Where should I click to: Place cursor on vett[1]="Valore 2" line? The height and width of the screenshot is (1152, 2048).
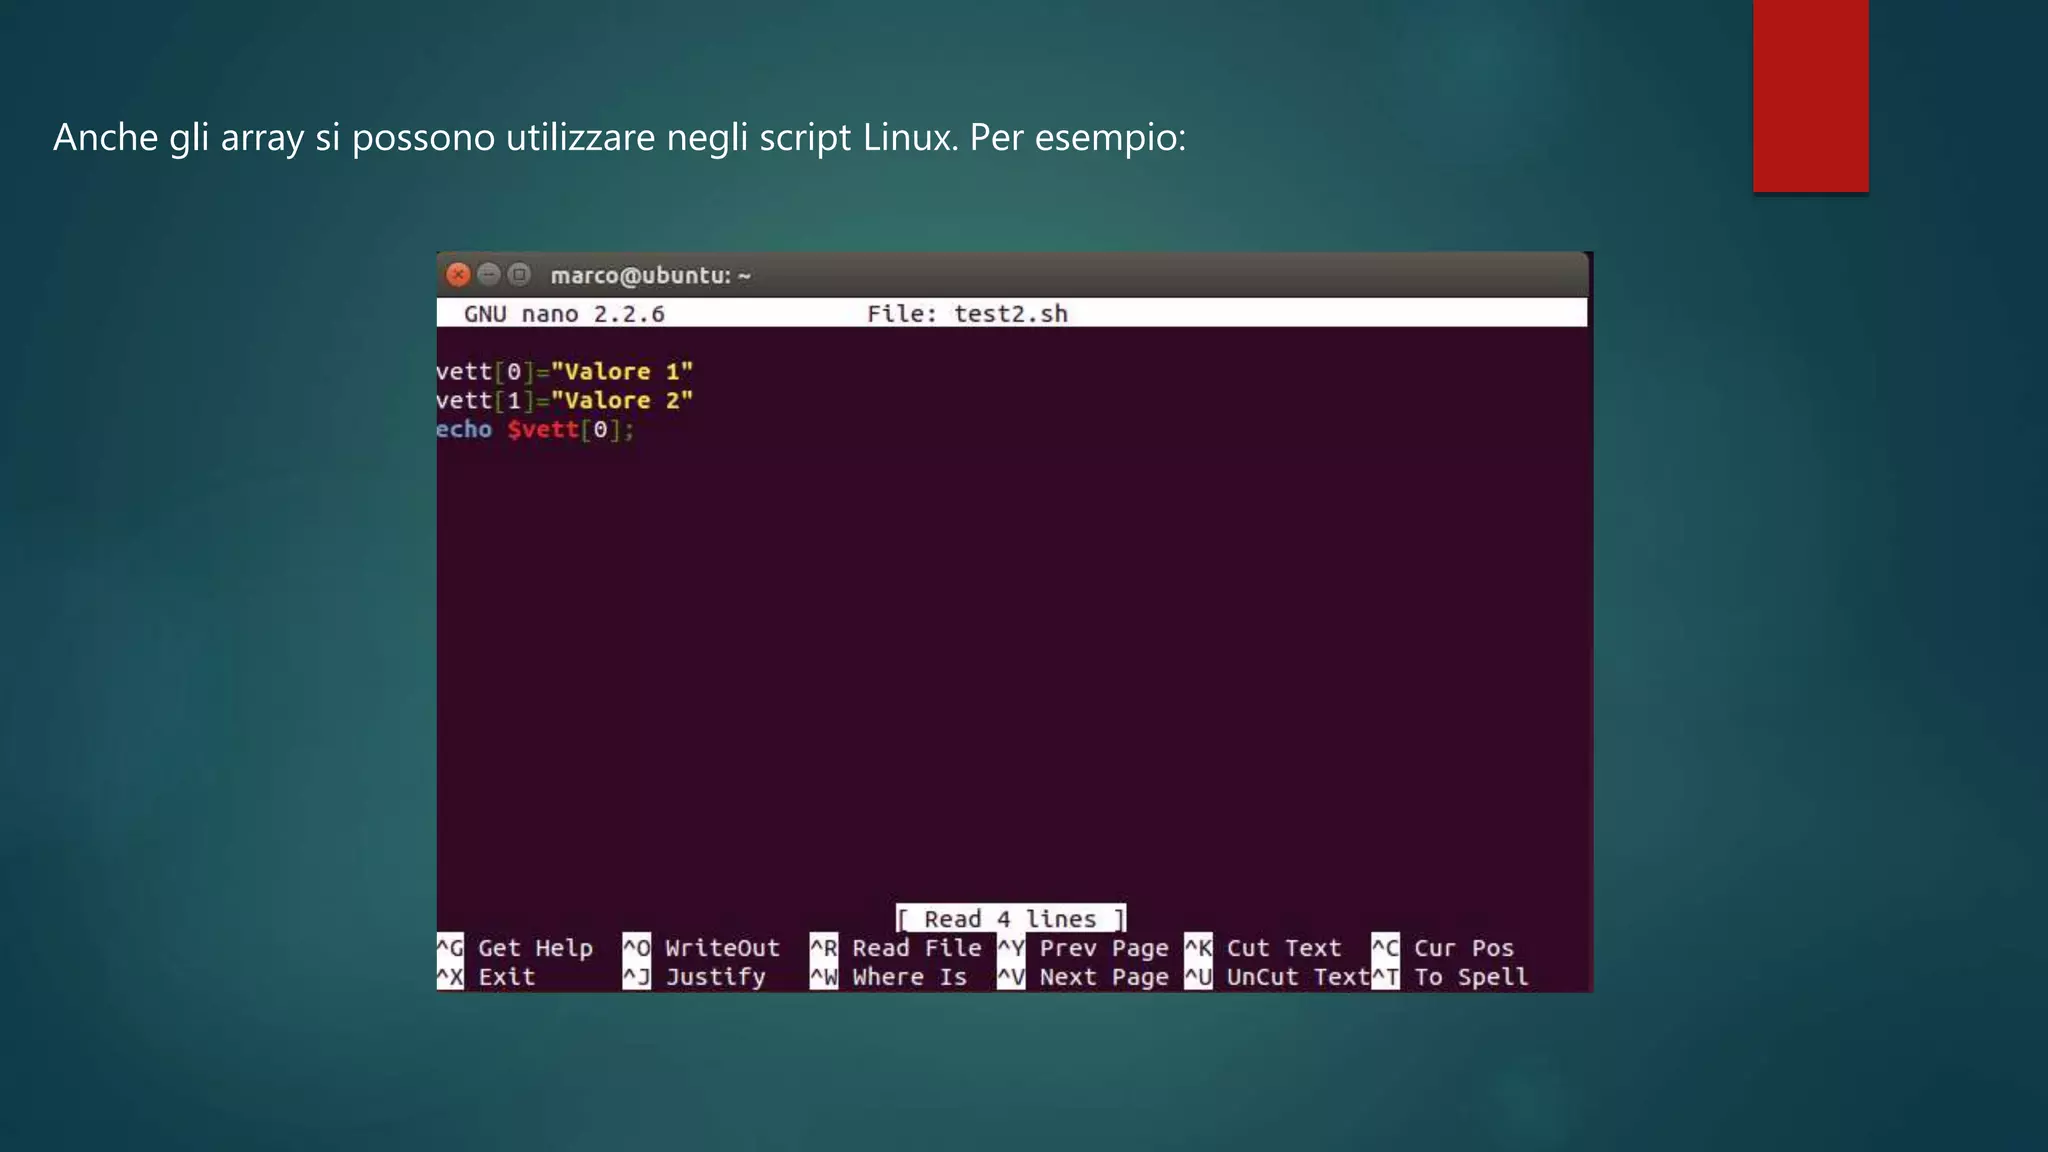[565, 401]
